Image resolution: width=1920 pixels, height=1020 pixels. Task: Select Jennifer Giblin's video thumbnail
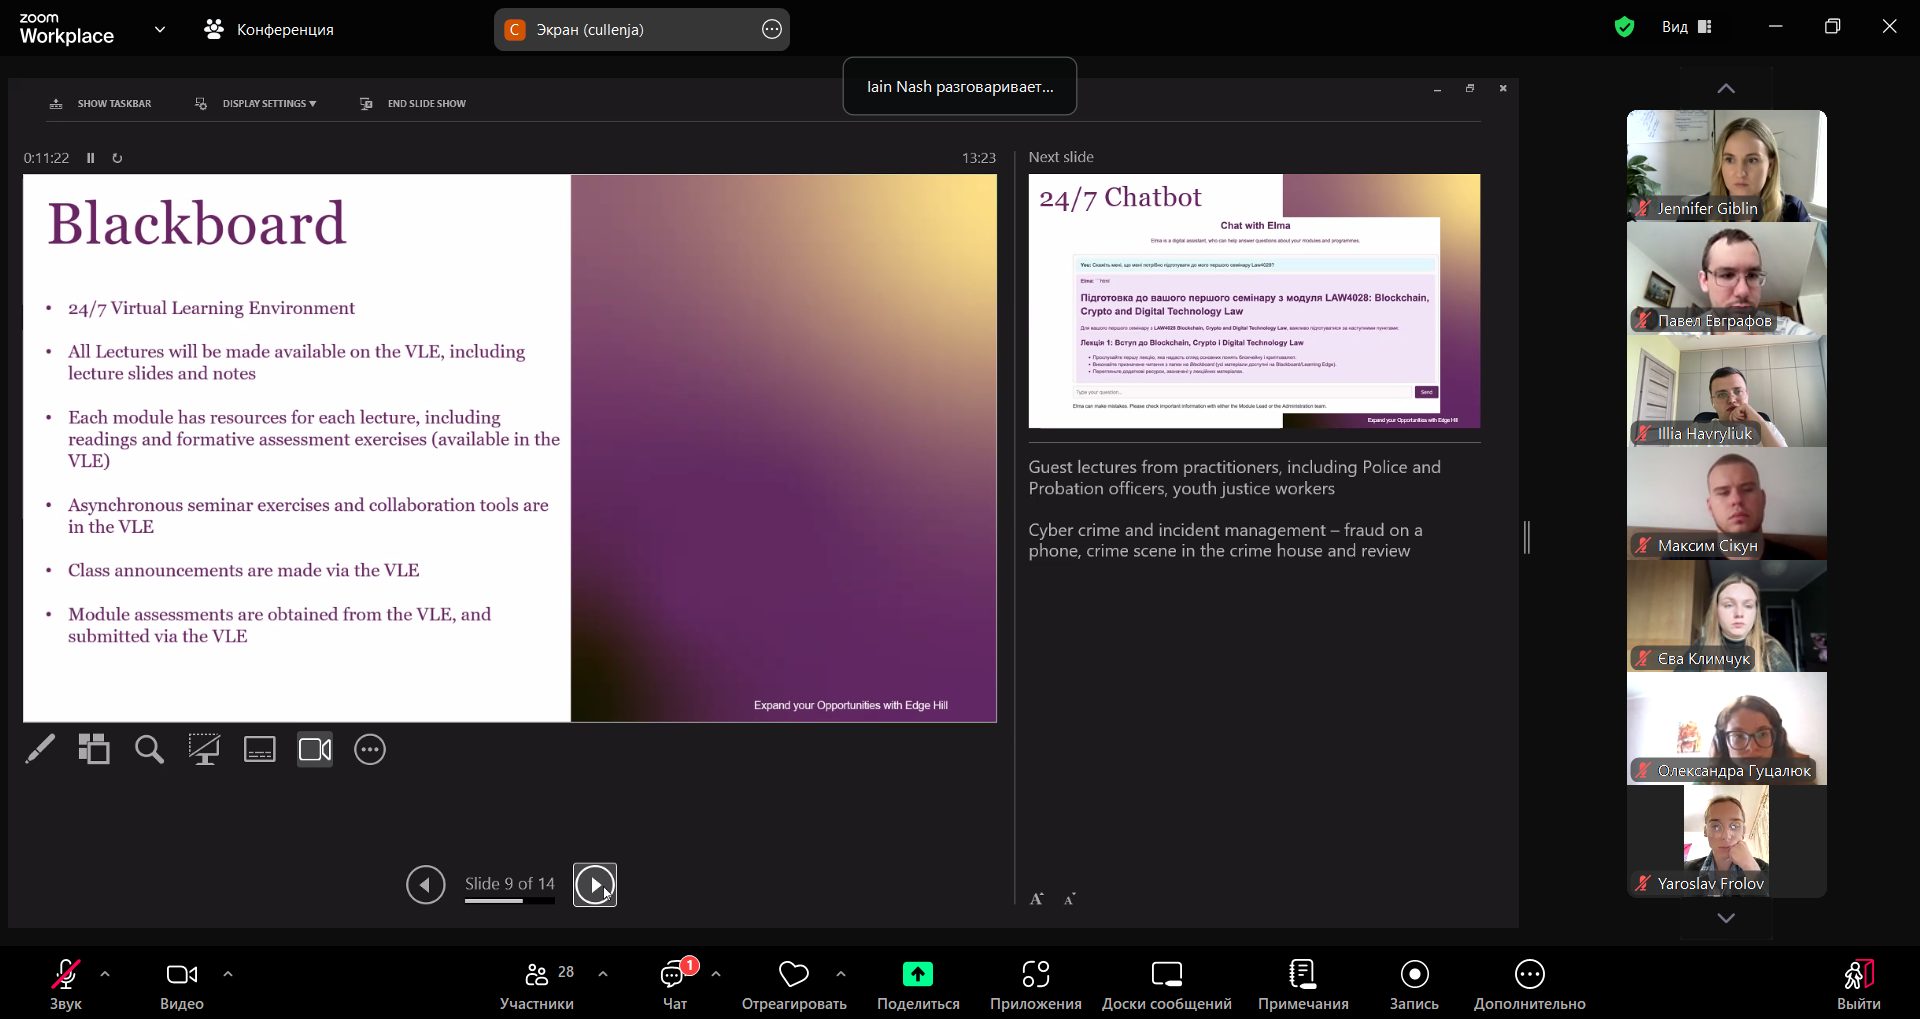click(1726, 165)
